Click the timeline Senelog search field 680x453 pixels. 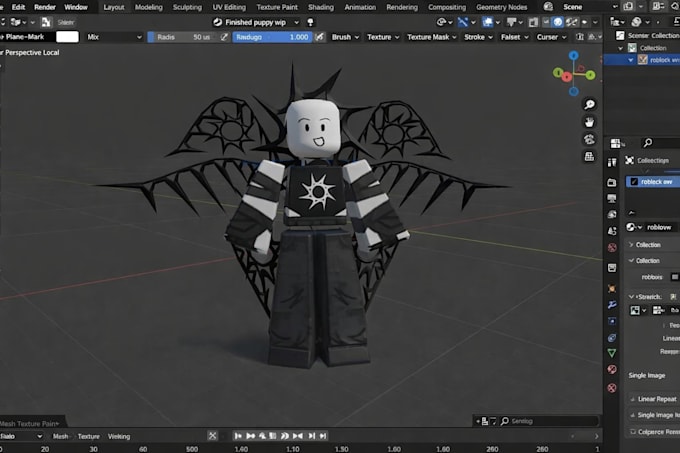(549, 421)
